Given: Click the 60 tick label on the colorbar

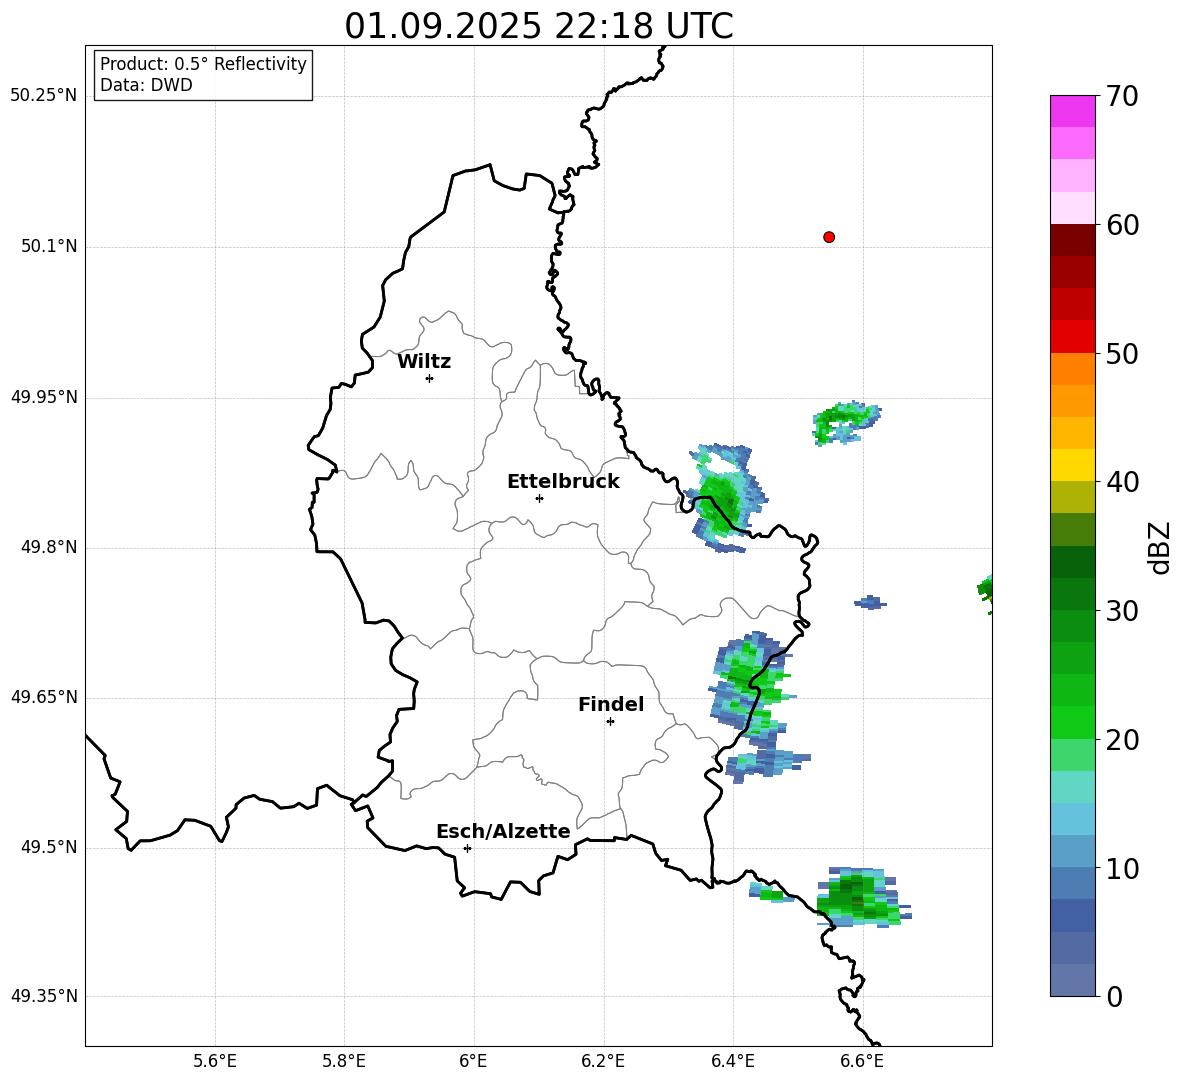Looking at the screenshot, I should (1122, 225).
